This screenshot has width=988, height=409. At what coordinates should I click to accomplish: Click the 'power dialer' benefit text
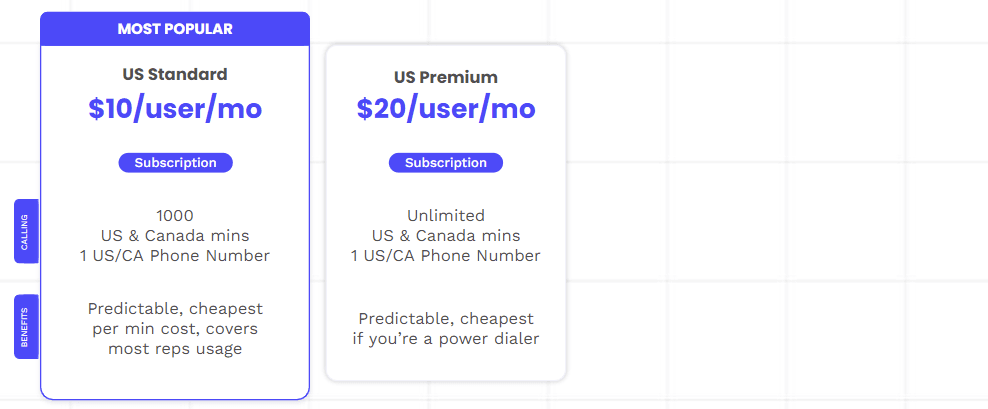pyautogui.click(x=446, y=339)
